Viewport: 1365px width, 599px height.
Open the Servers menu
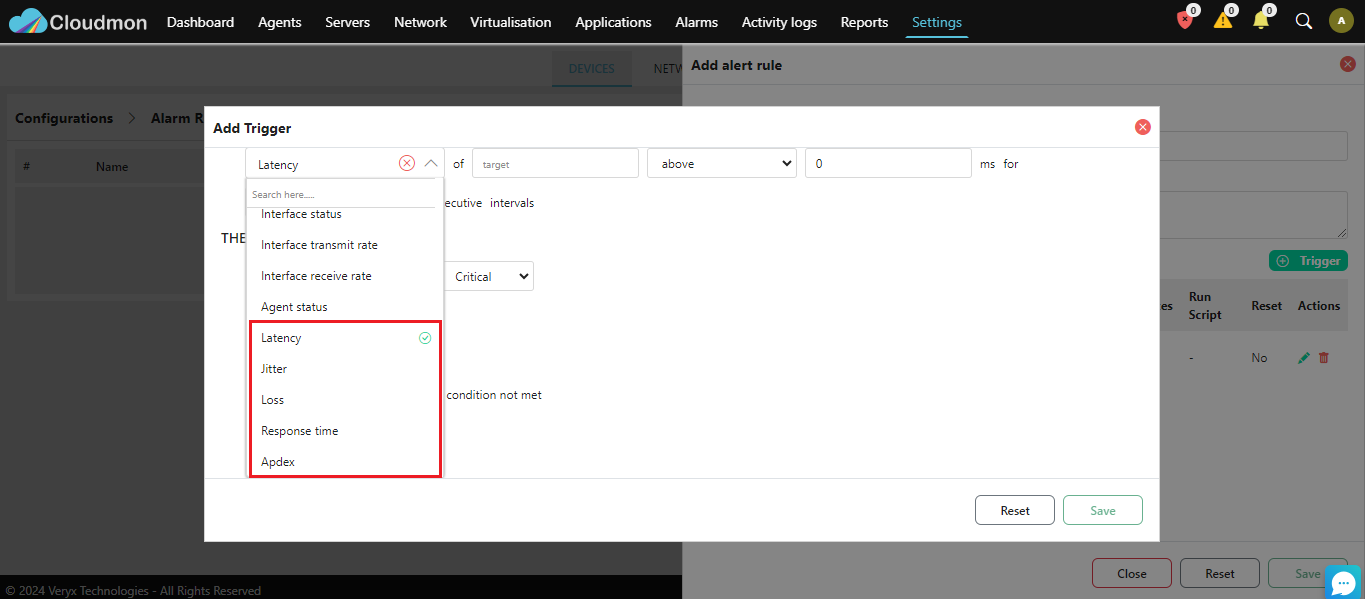click(347, 22)
